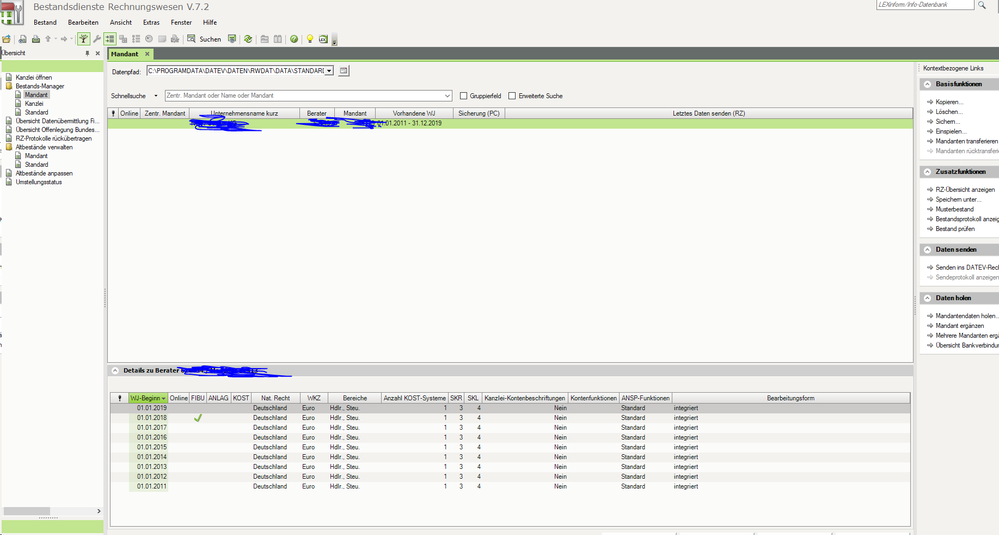The image size is (999, 535).
Task: Click the print preview toolbar icon
Action: click(22, 39)
